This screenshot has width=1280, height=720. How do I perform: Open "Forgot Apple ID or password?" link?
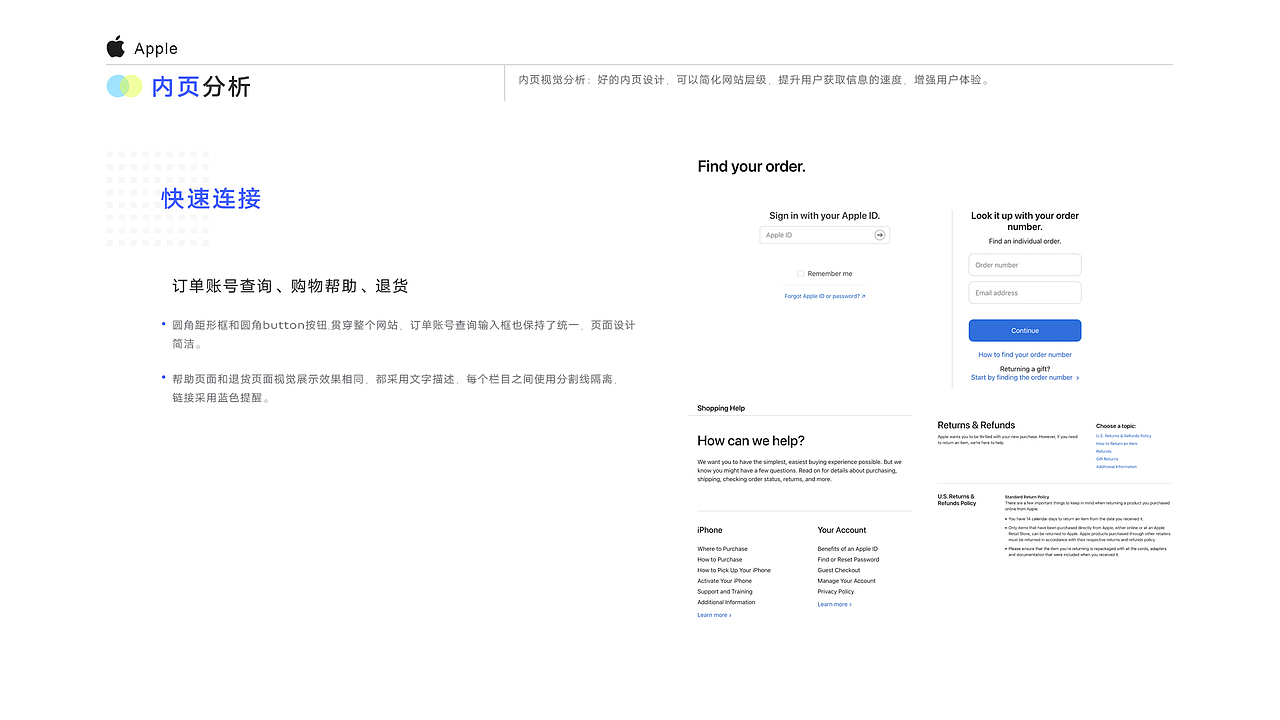[x=822, y=296]
